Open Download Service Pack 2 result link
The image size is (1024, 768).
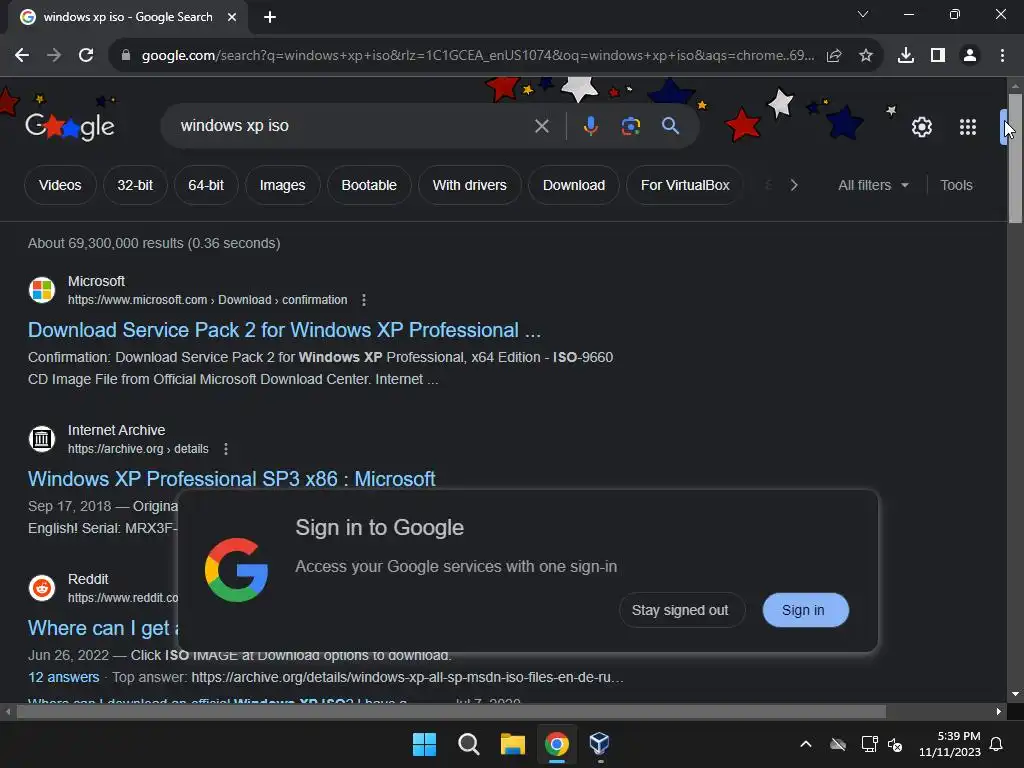[285, 330]
